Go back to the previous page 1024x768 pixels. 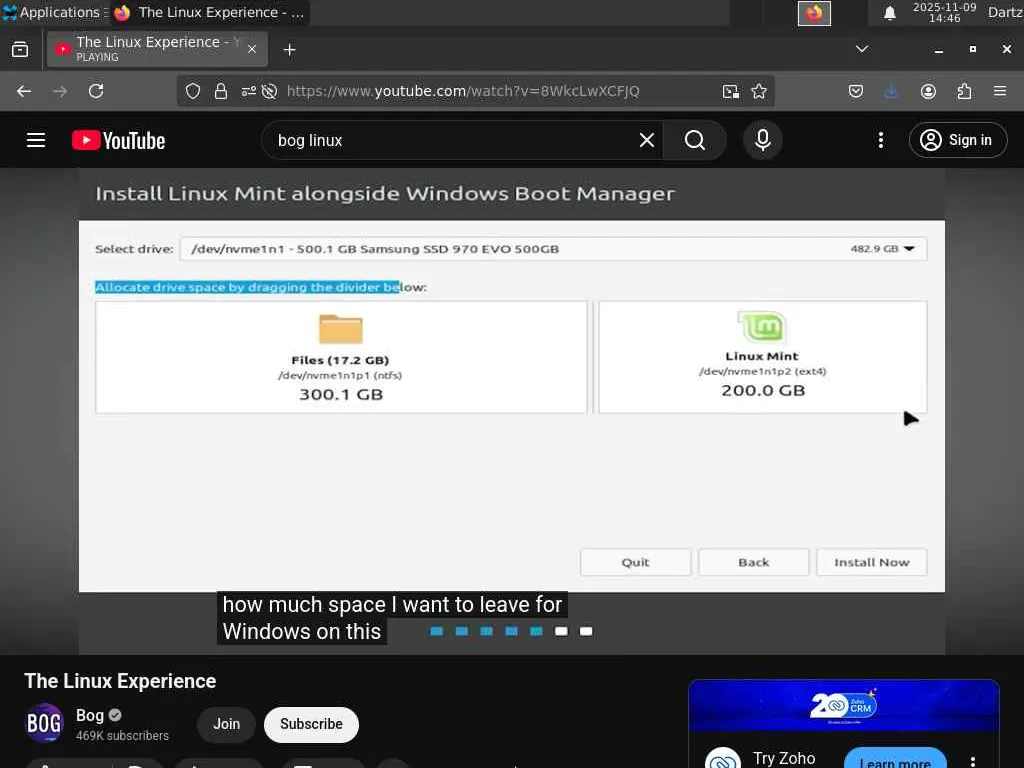24,91
